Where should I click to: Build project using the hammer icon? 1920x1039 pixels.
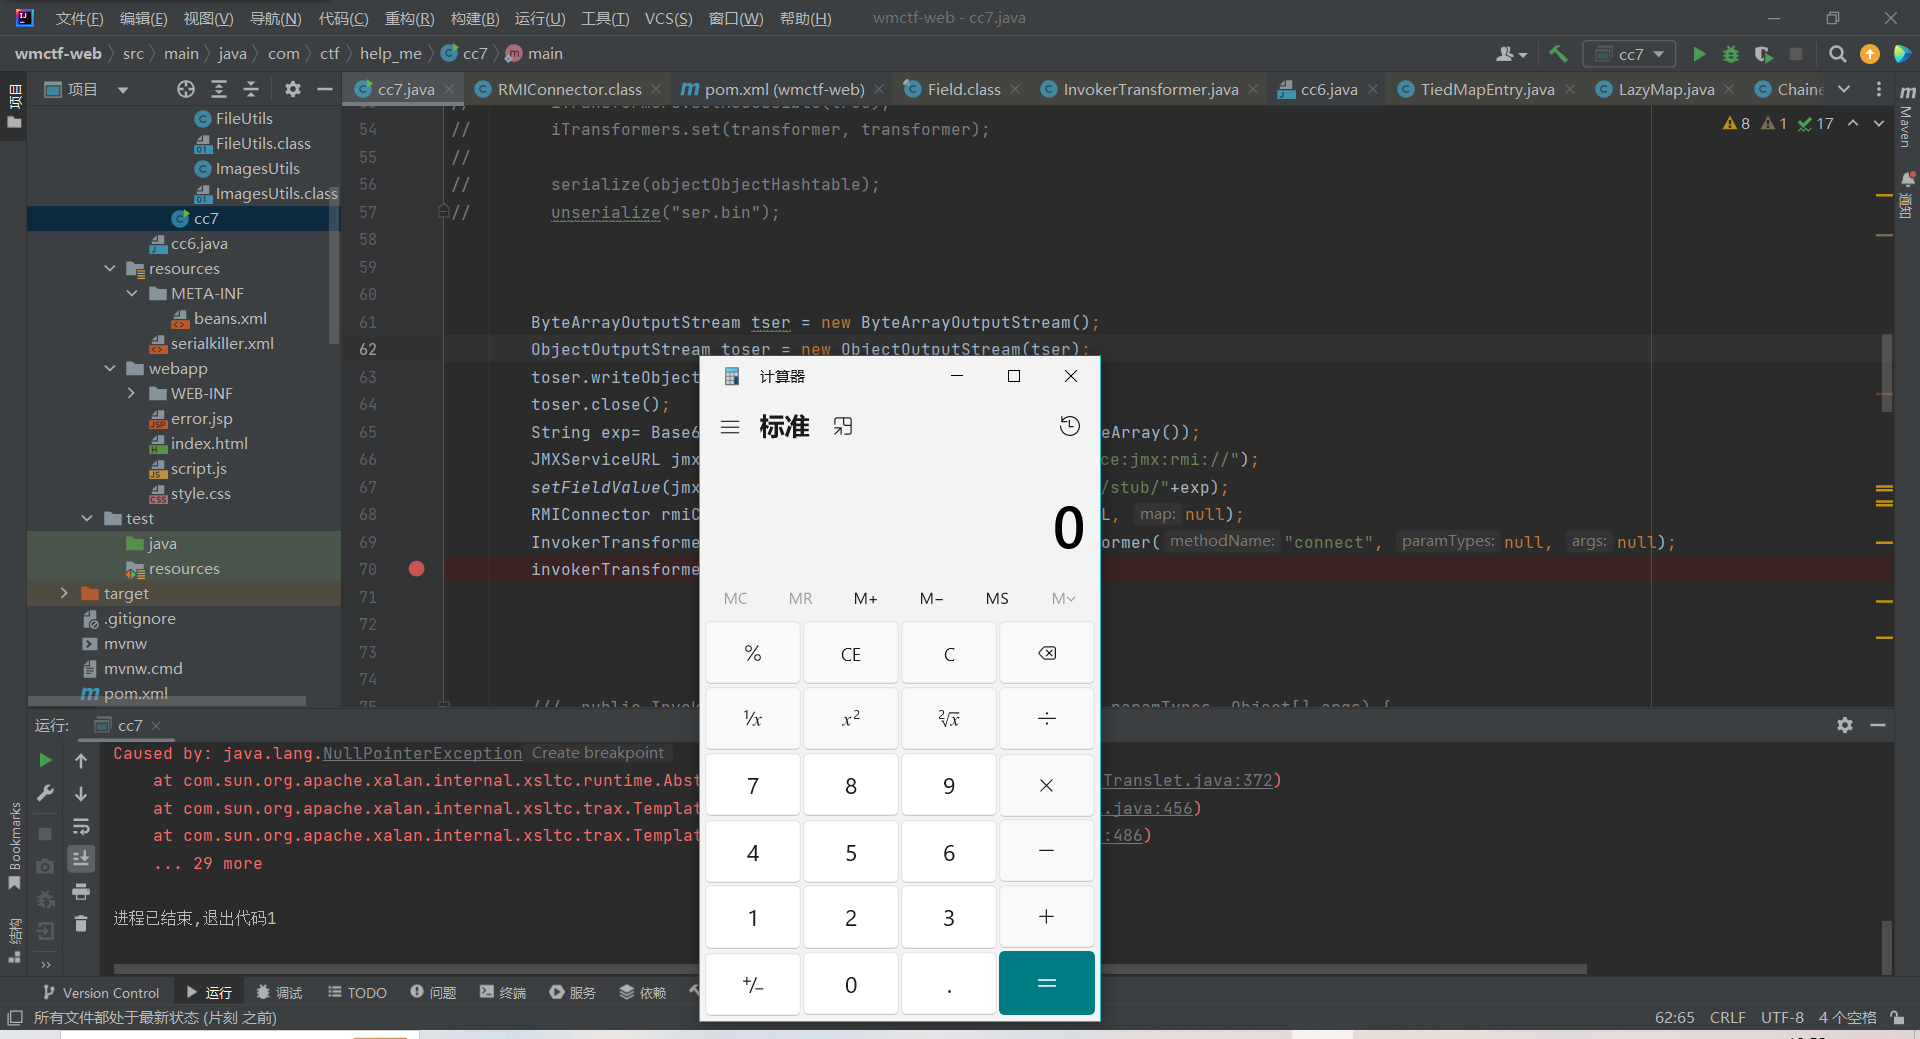1558,54
